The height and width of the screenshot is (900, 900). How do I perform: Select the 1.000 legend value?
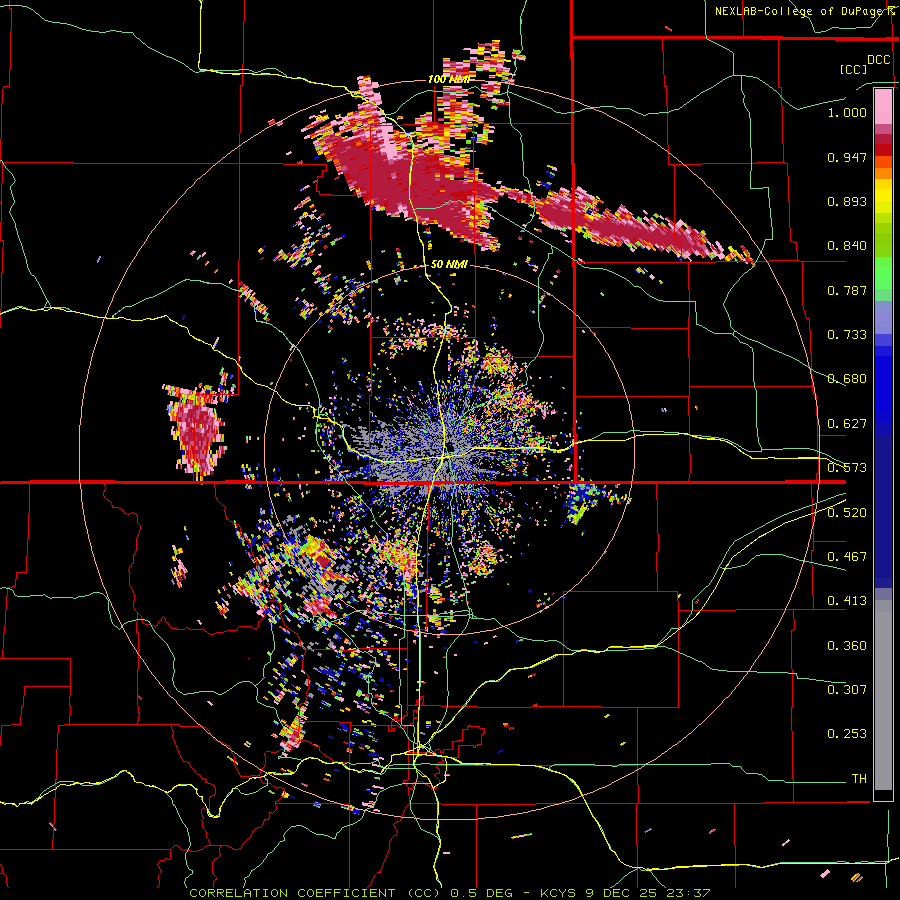pyautogui.click(x=847, y=112)
